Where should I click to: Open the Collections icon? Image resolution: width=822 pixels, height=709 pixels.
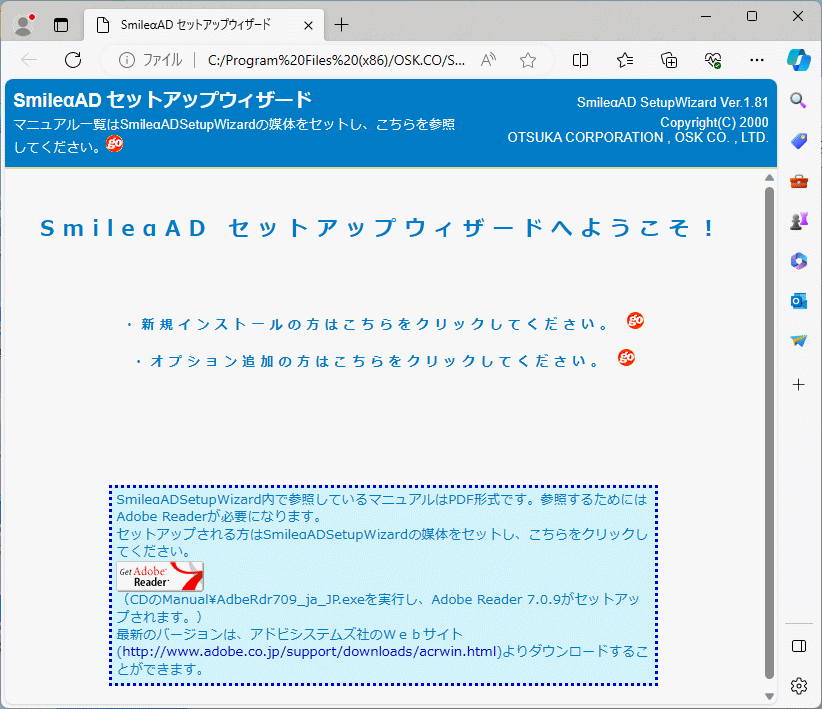(x=669, y=60)
